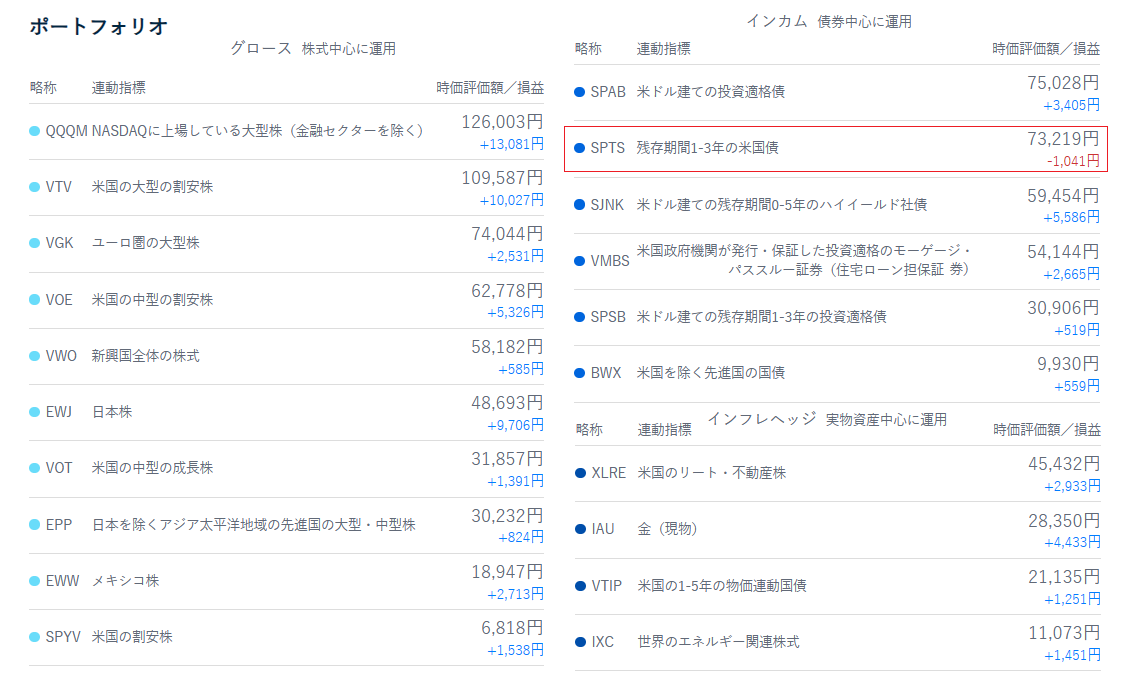Click the VWO valuation 58,182円
This screenshot has height=675, width=1125.
click(x=507, y=347)
